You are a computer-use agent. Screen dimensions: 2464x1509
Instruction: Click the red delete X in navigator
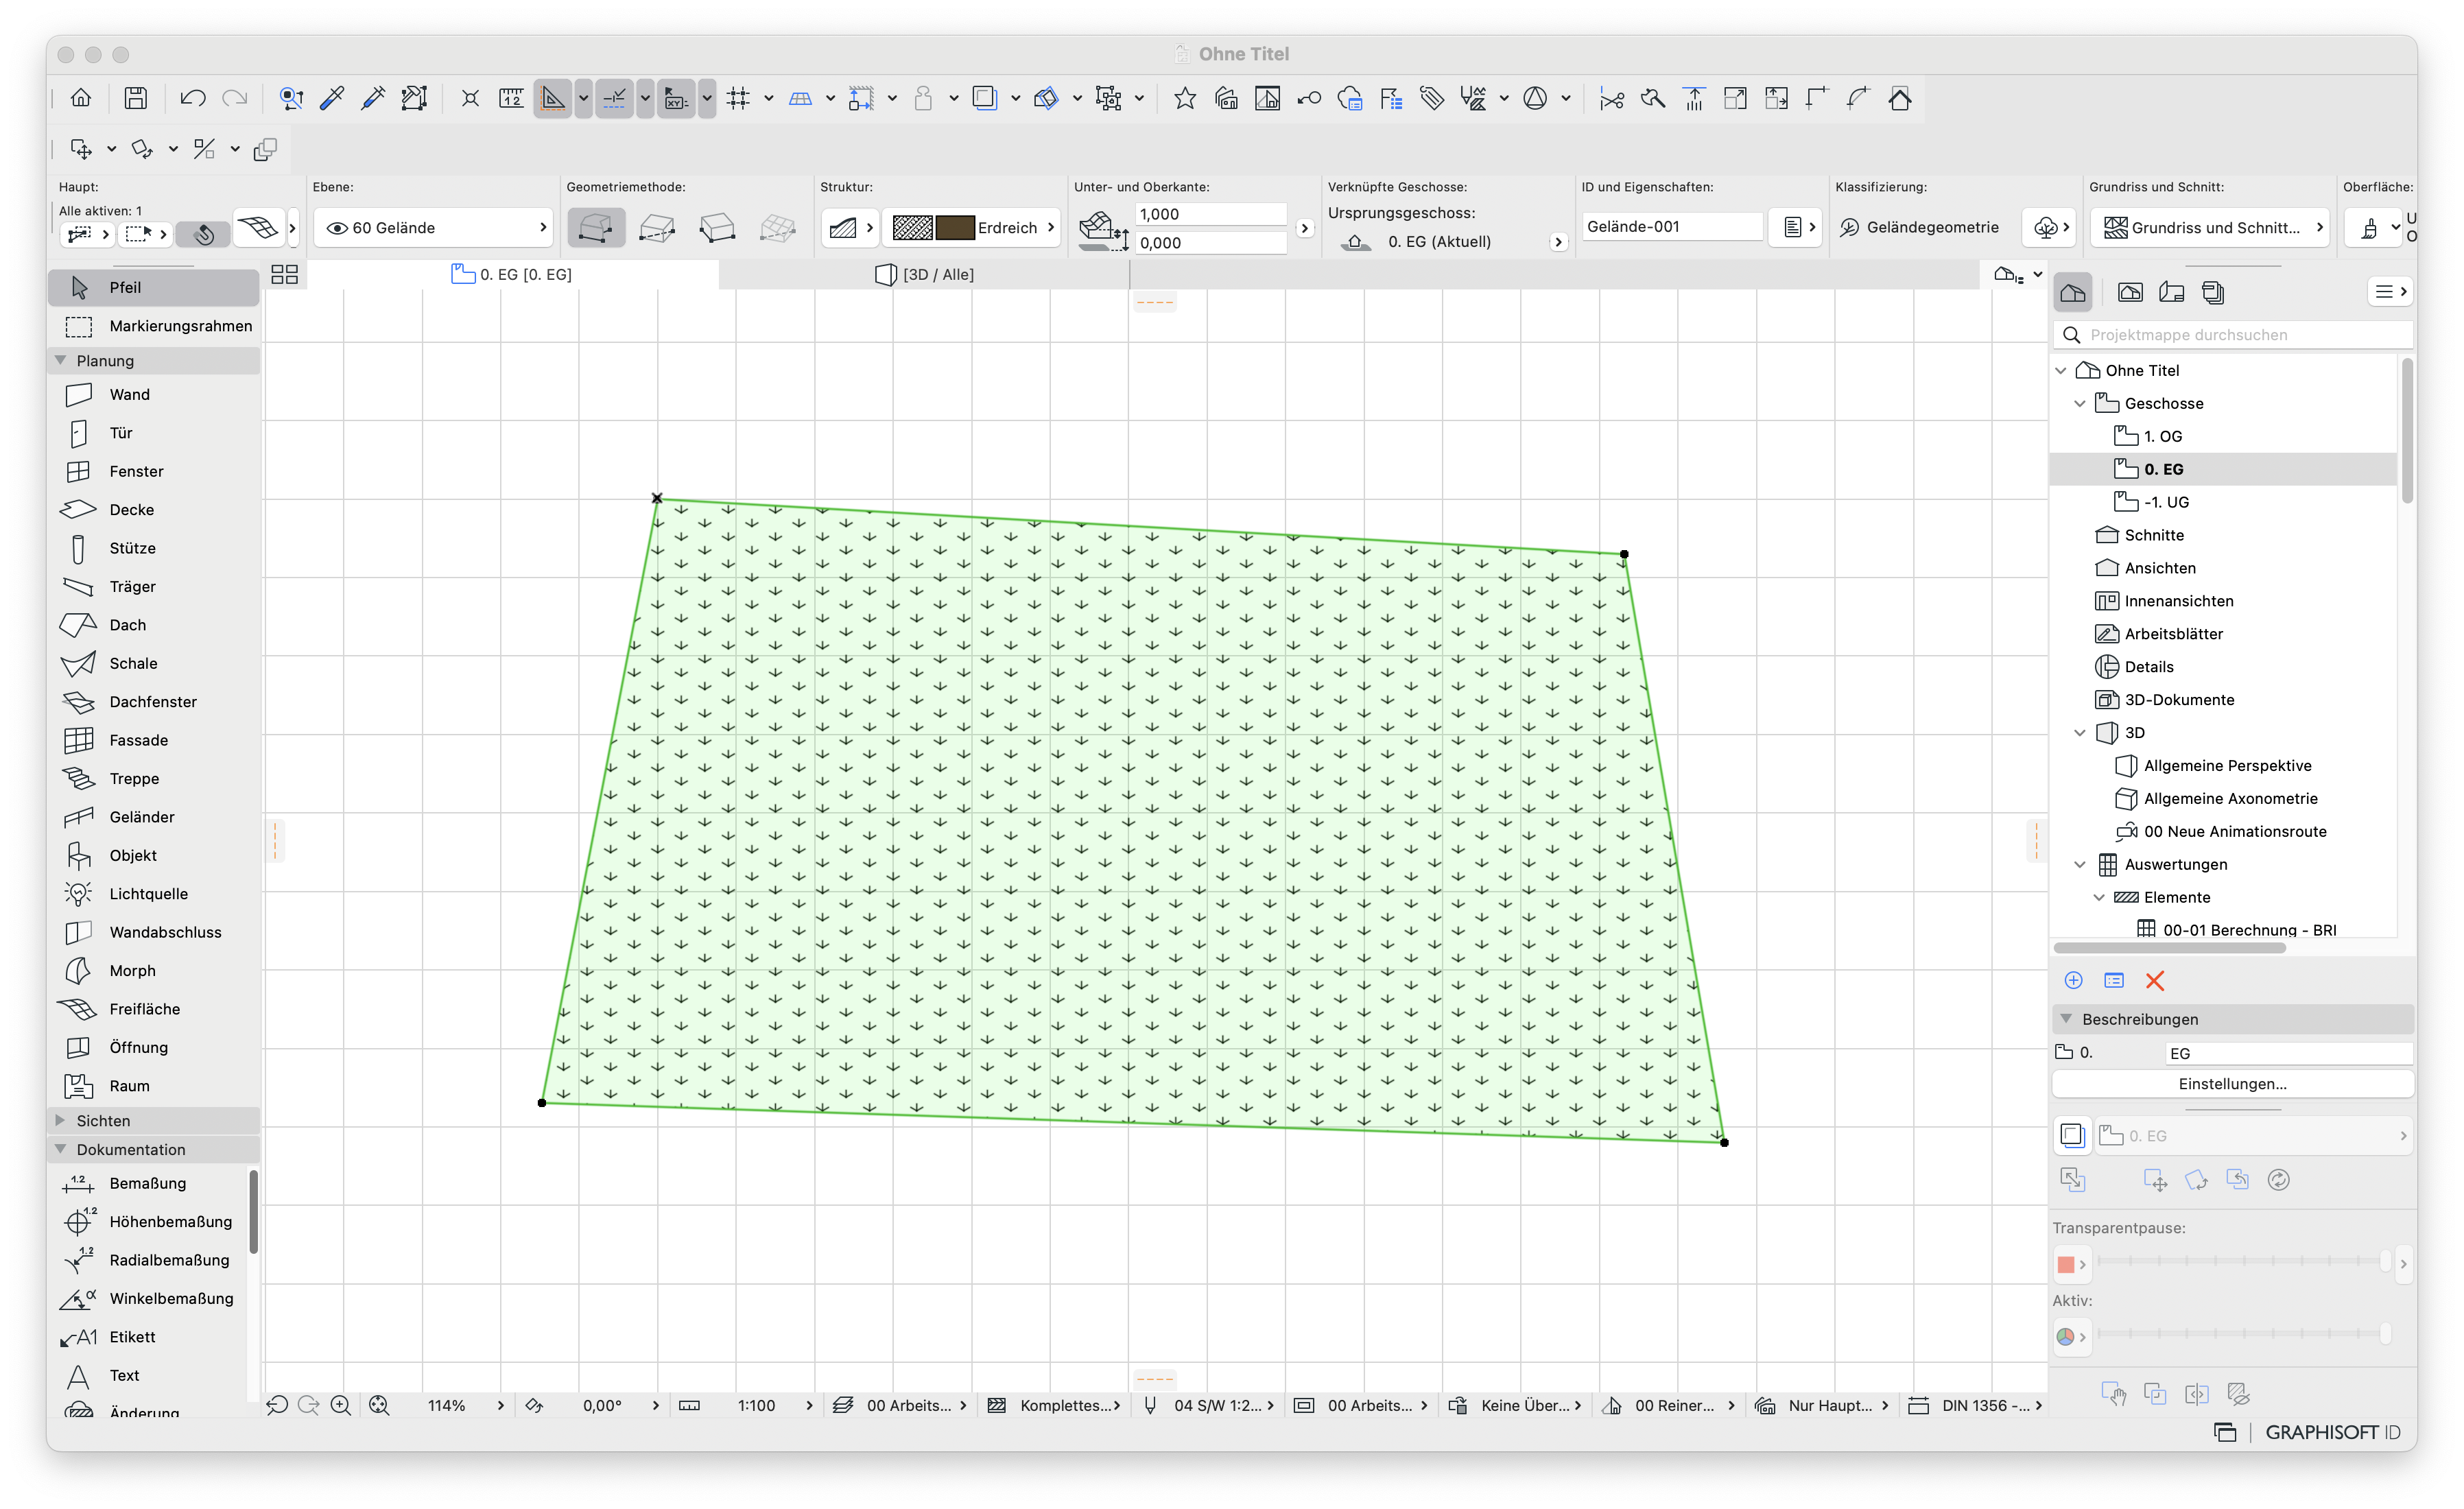pos(2155,981)
